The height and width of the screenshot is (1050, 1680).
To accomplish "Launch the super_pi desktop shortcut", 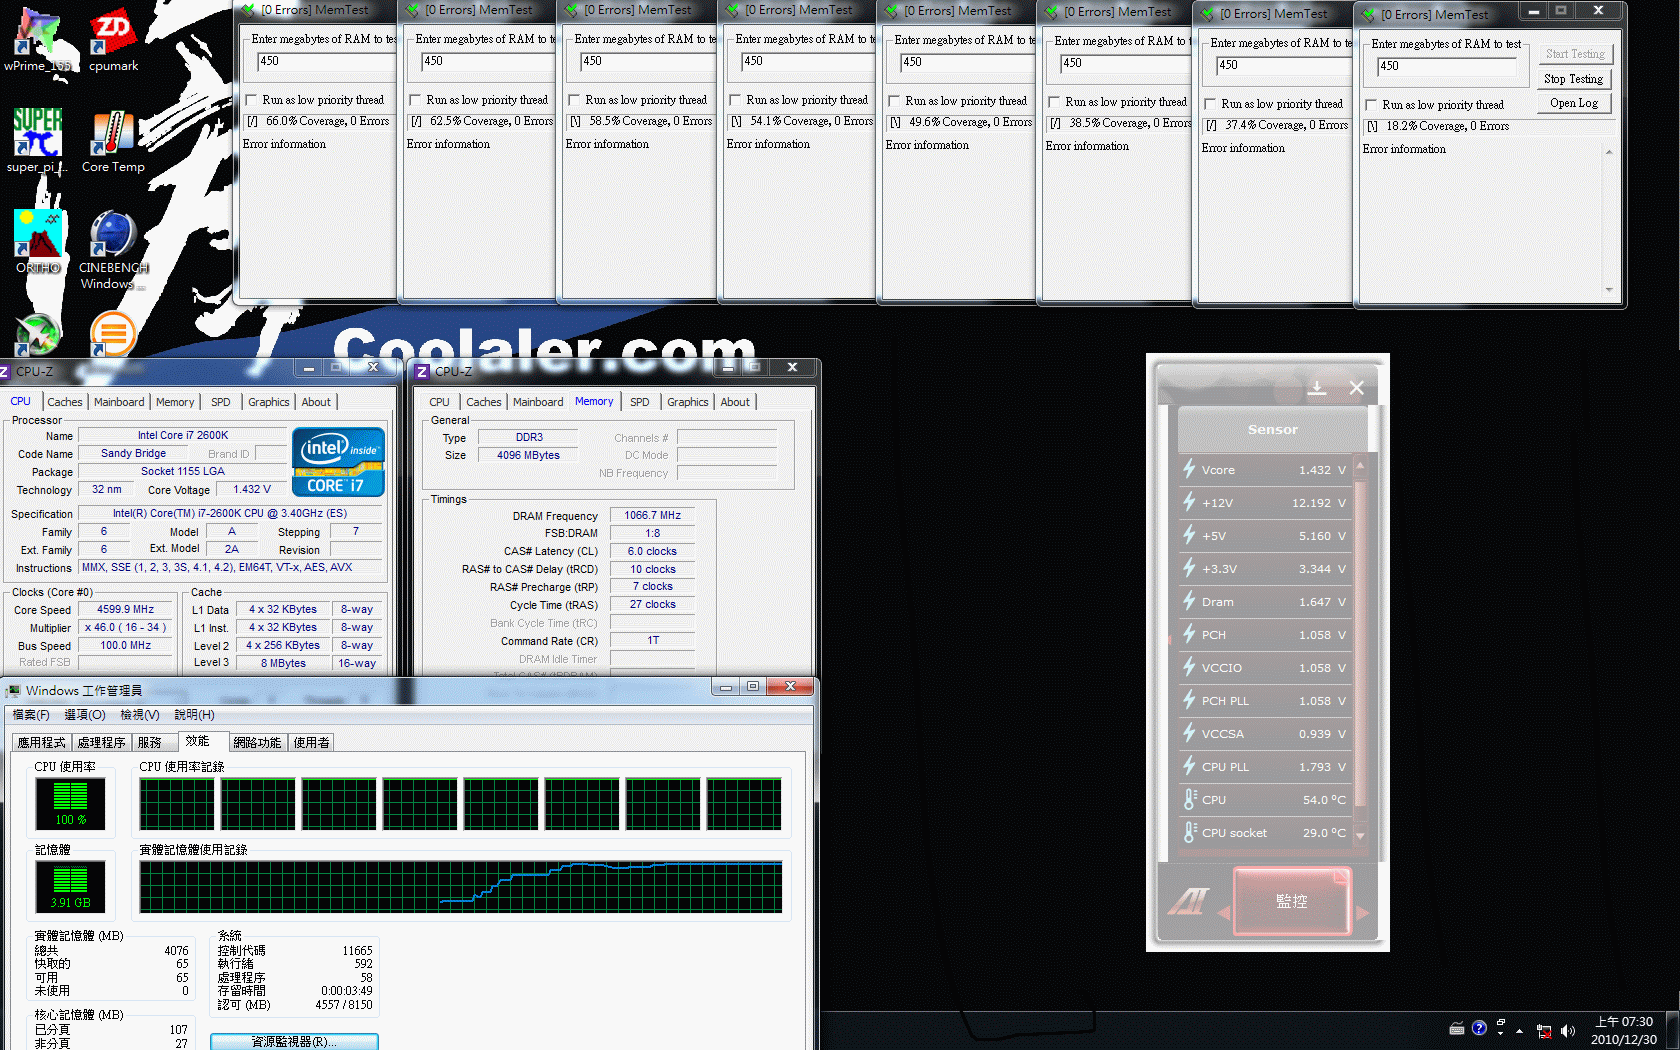I will [38, 140].
